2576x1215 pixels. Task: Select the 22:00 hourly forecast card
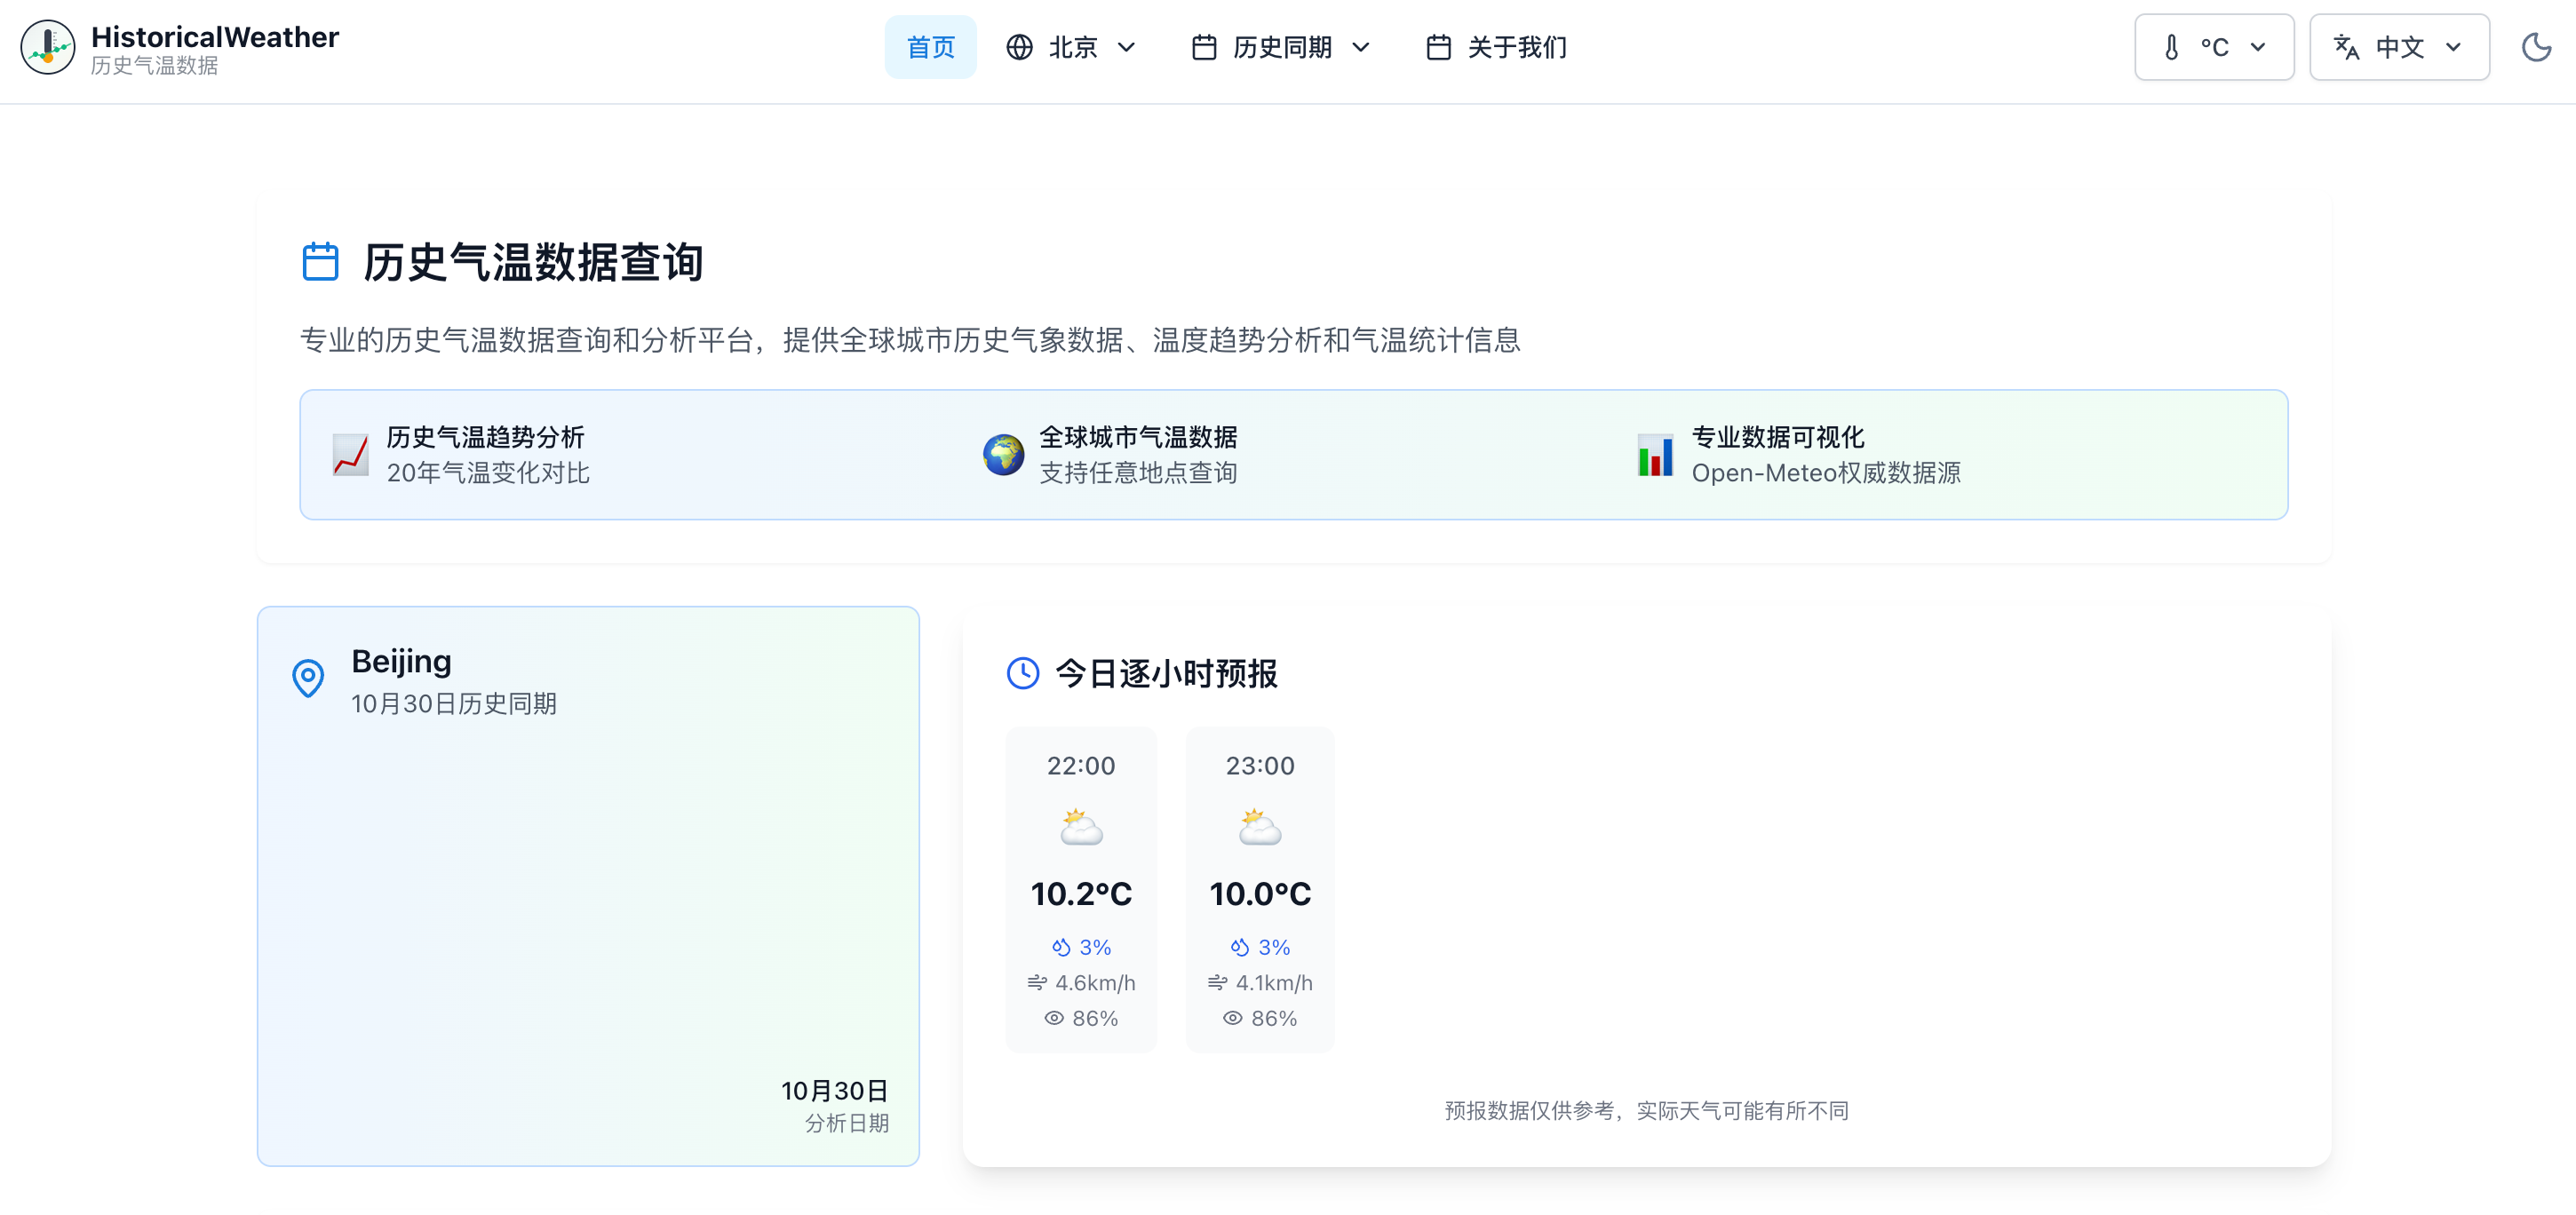[1081, 889]
